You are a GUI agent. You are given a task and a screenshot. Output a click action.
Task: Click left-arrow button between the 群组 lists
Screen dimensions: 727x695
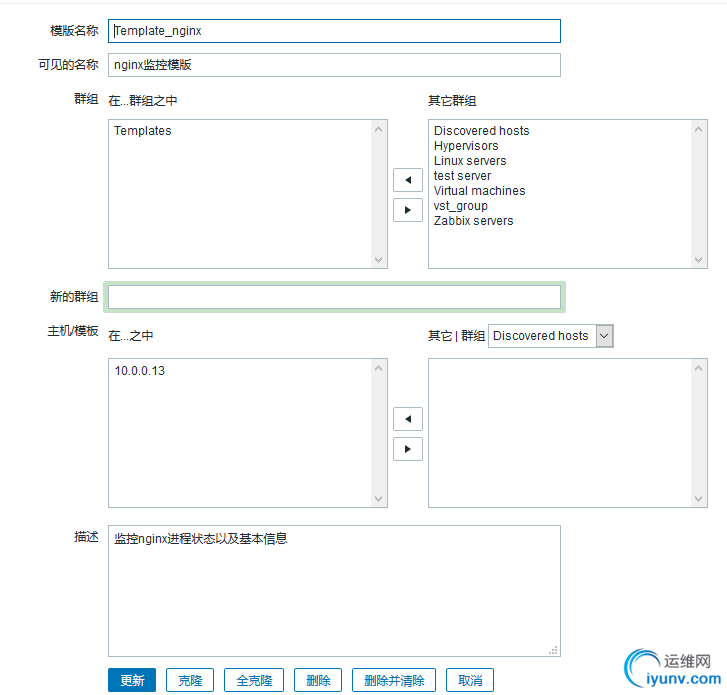(x=408, y=180)
